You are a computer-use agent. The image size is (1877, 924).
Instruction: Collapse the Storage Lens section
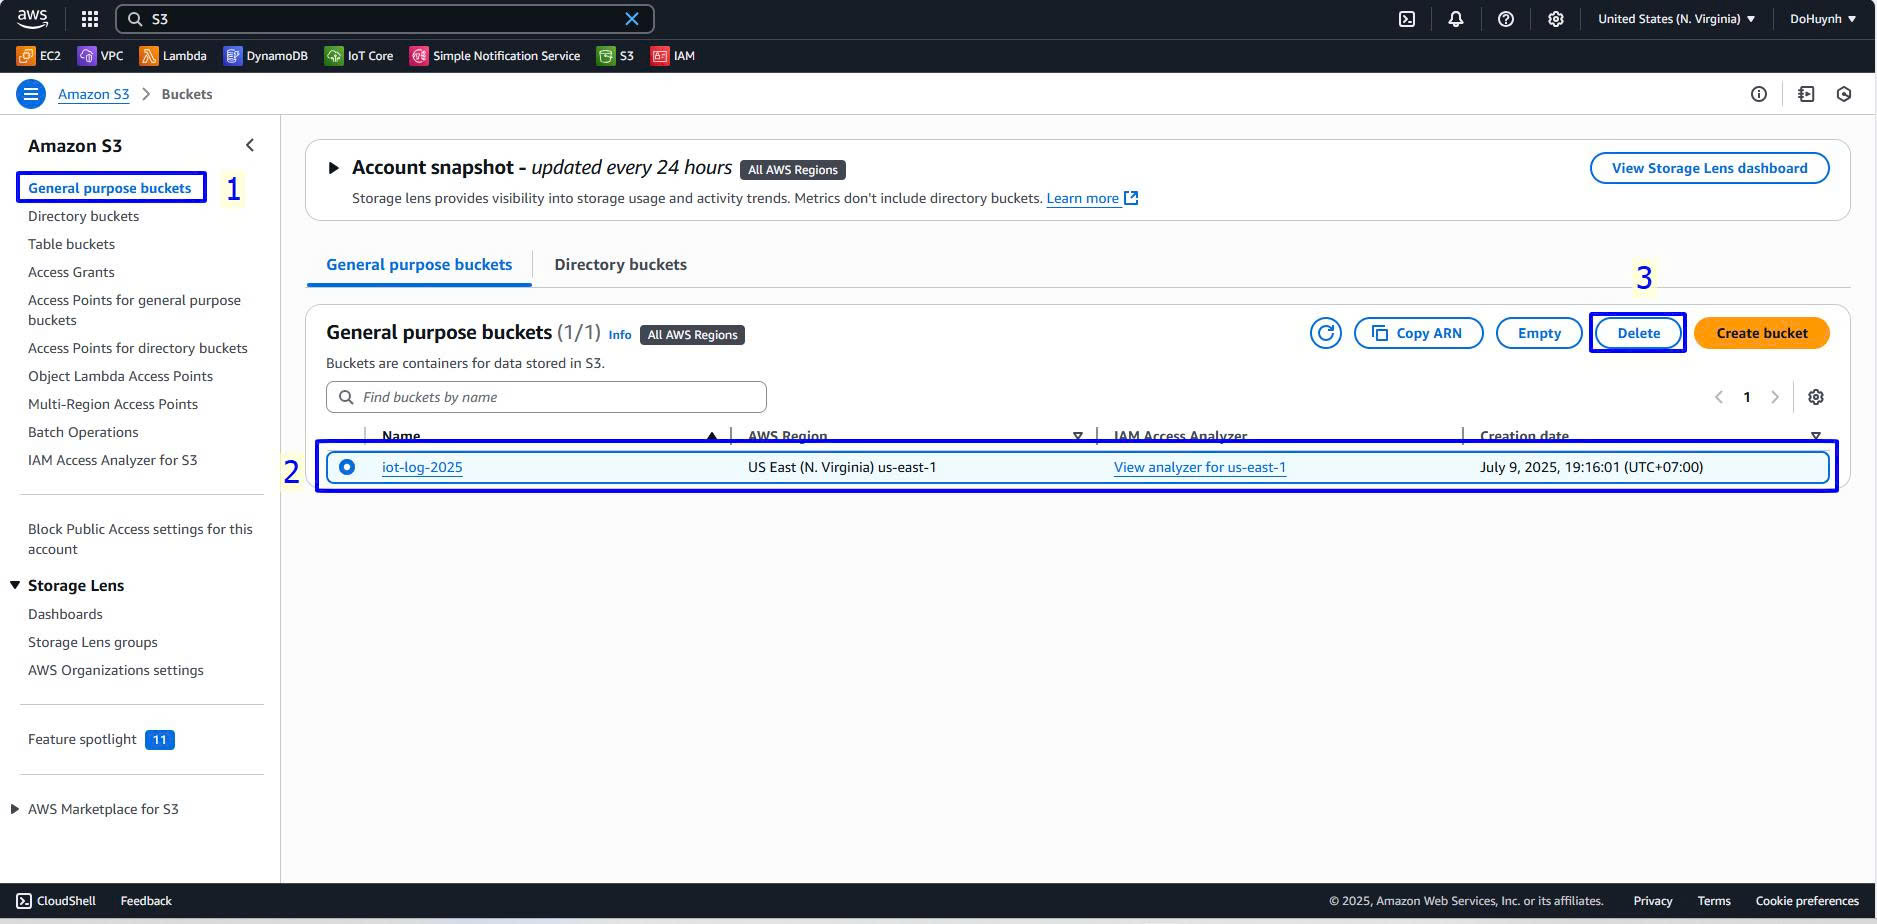tap(15, 585)
